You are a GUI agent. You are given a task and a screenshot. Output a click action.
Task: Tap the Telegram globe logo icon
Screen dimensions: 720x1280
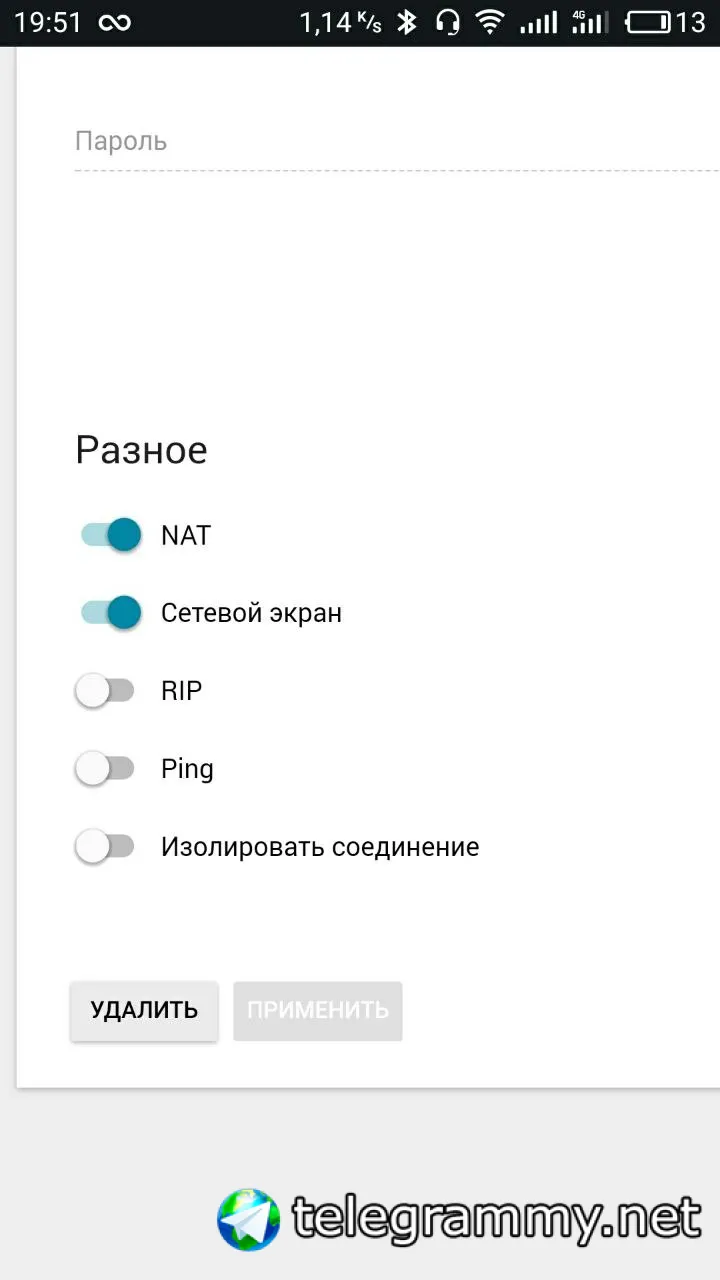(248, 1219)
